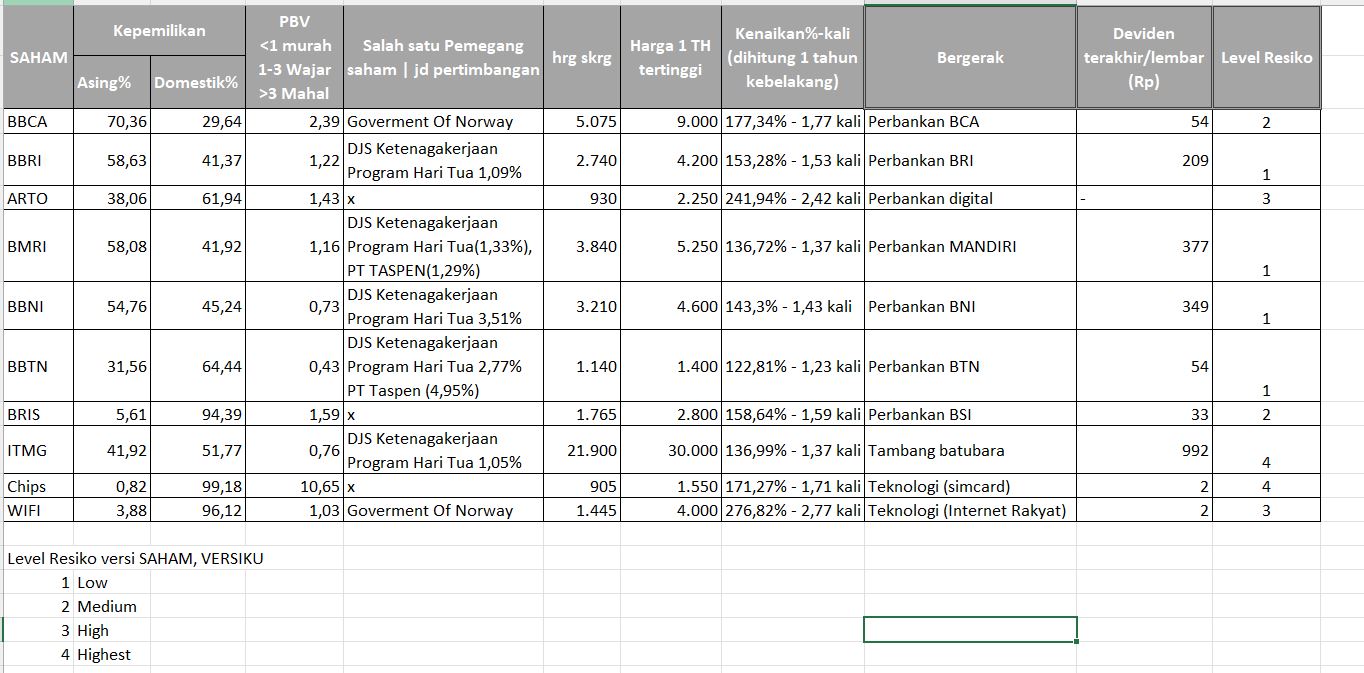
Task: Click the ITMG ticker cell
Action: pos(38,450)
